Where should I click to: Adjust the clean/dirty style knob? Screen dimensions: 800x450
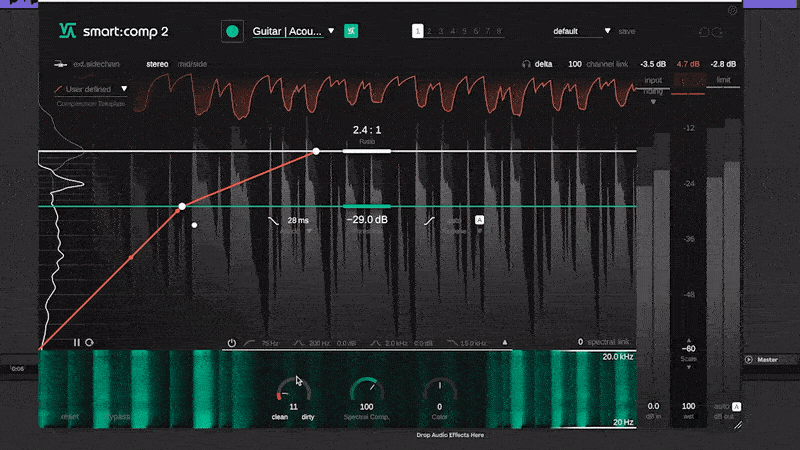pyautogui.click(x=293, y=390)
